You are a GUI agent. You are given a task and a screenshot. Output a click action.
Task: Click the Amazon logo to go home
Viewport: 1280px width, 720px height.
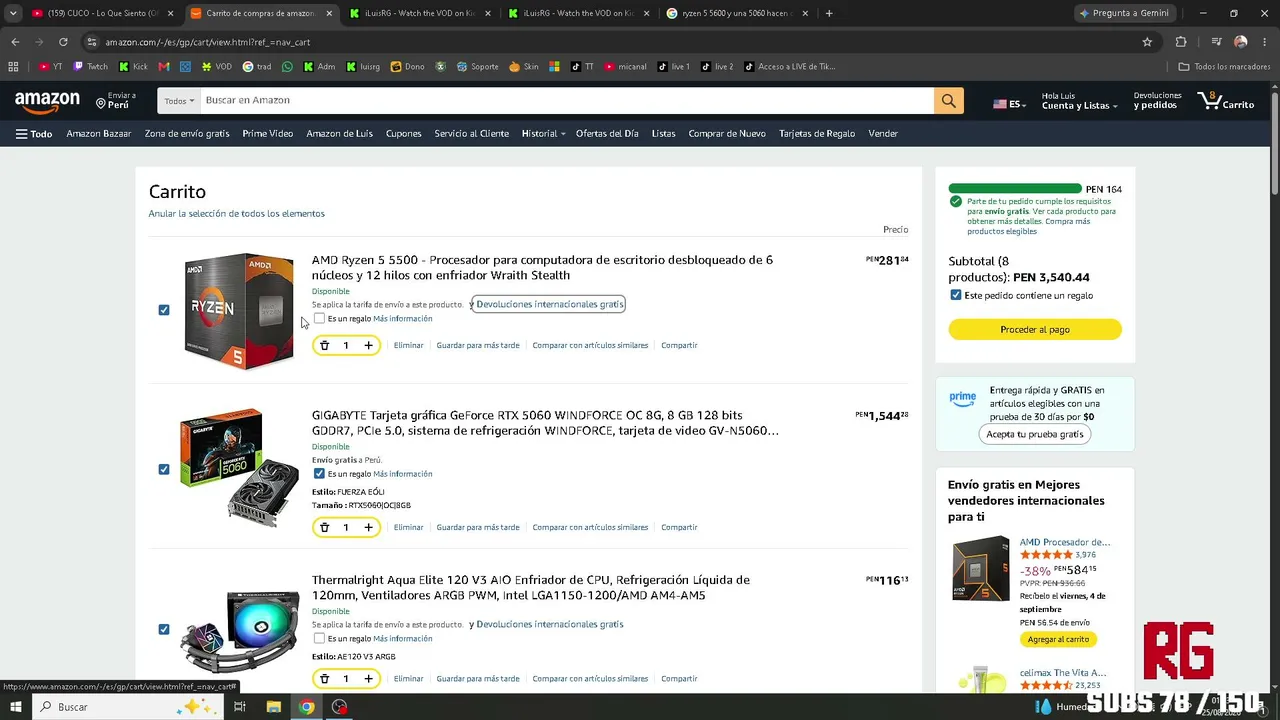47,101
